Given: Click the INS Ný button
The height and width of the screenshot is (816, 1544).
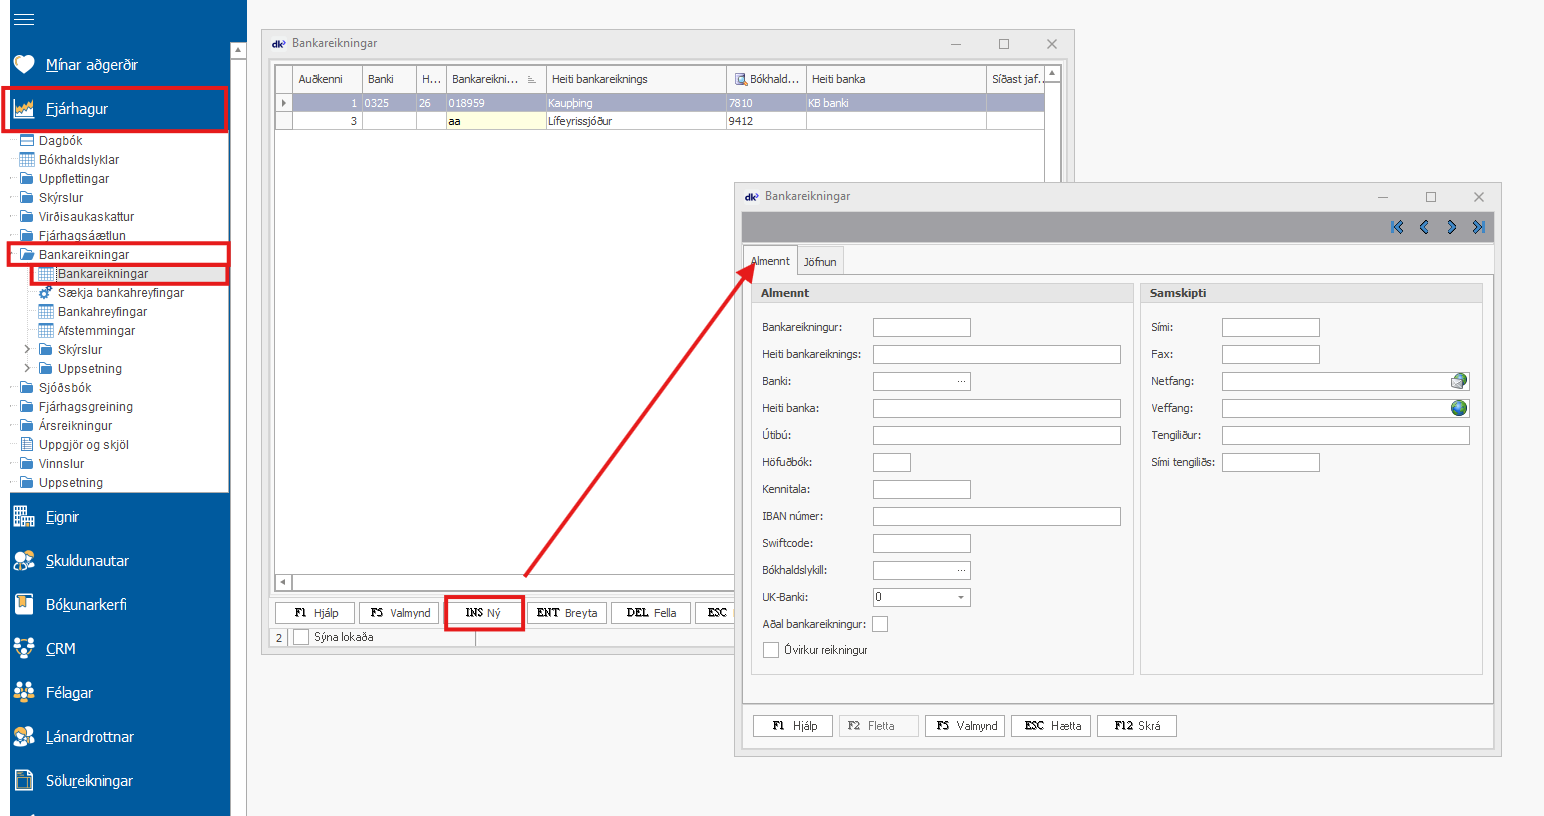Looking at the screenshot, I should 484,613.
